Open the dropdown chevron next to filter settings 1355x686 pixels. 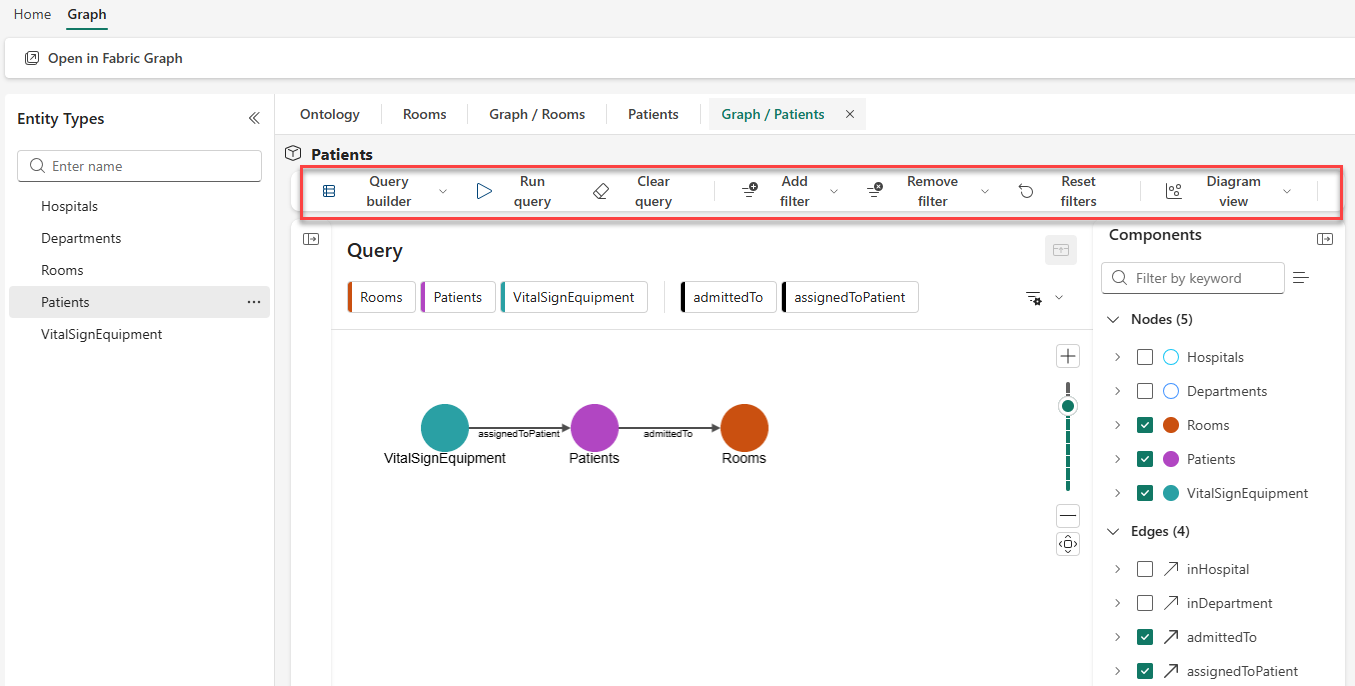pos(1059,297)
